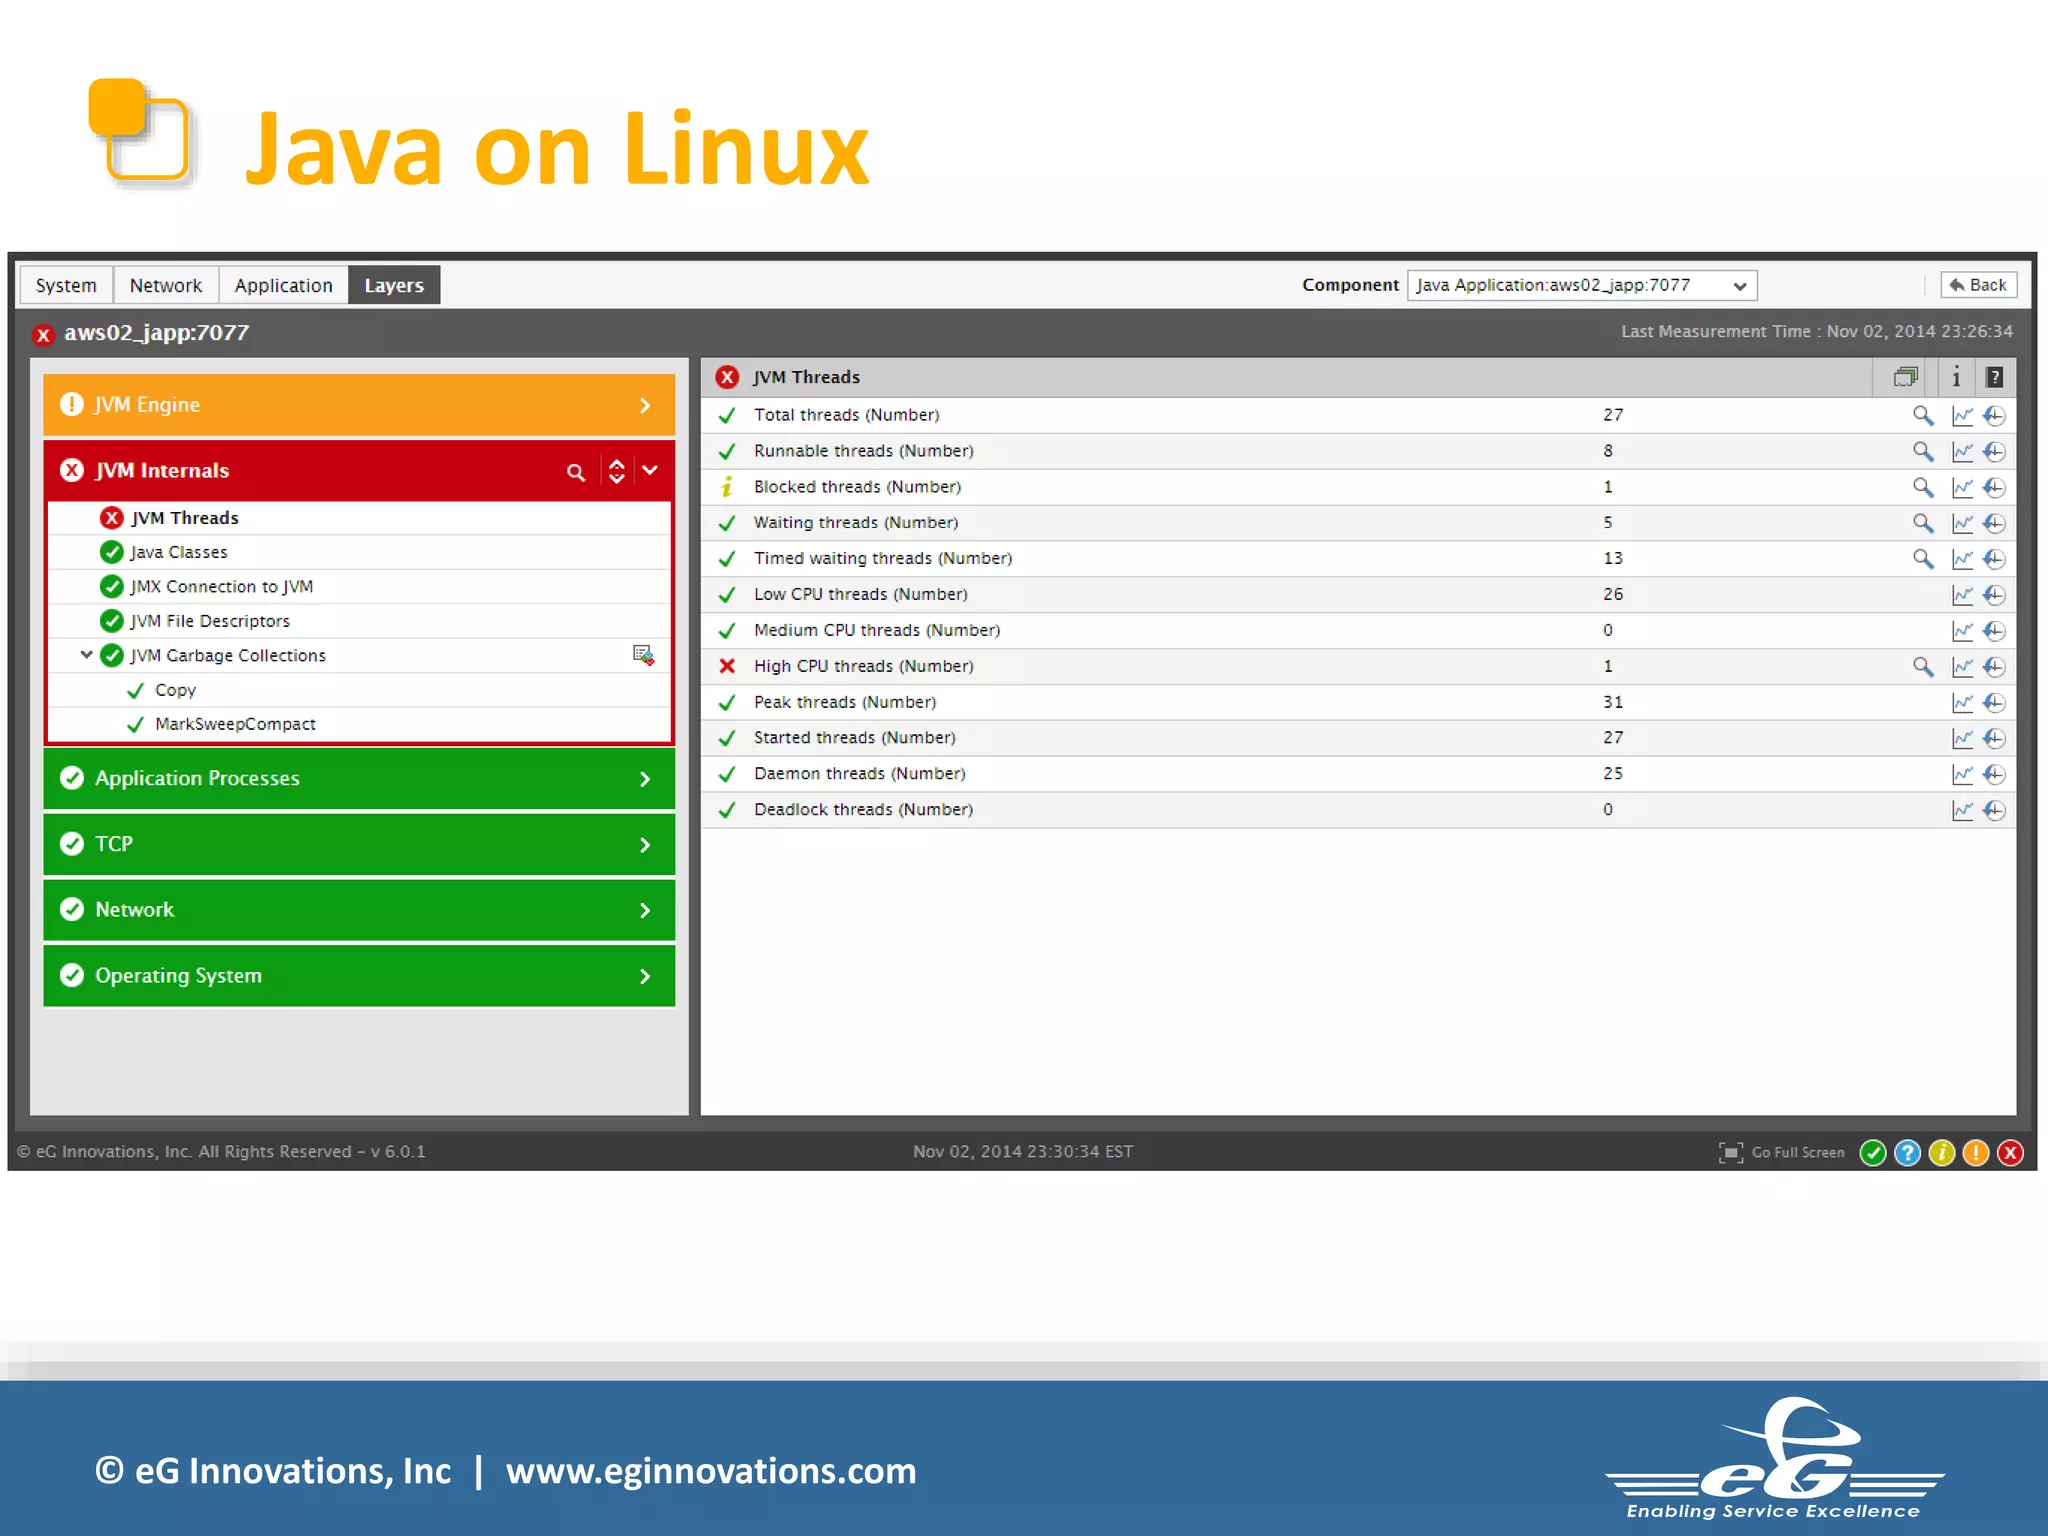Image resolution: width=2048 pixels, height=1536 pixels.
Task: Click Go Full Screen
Action: click(1781, 1153)
